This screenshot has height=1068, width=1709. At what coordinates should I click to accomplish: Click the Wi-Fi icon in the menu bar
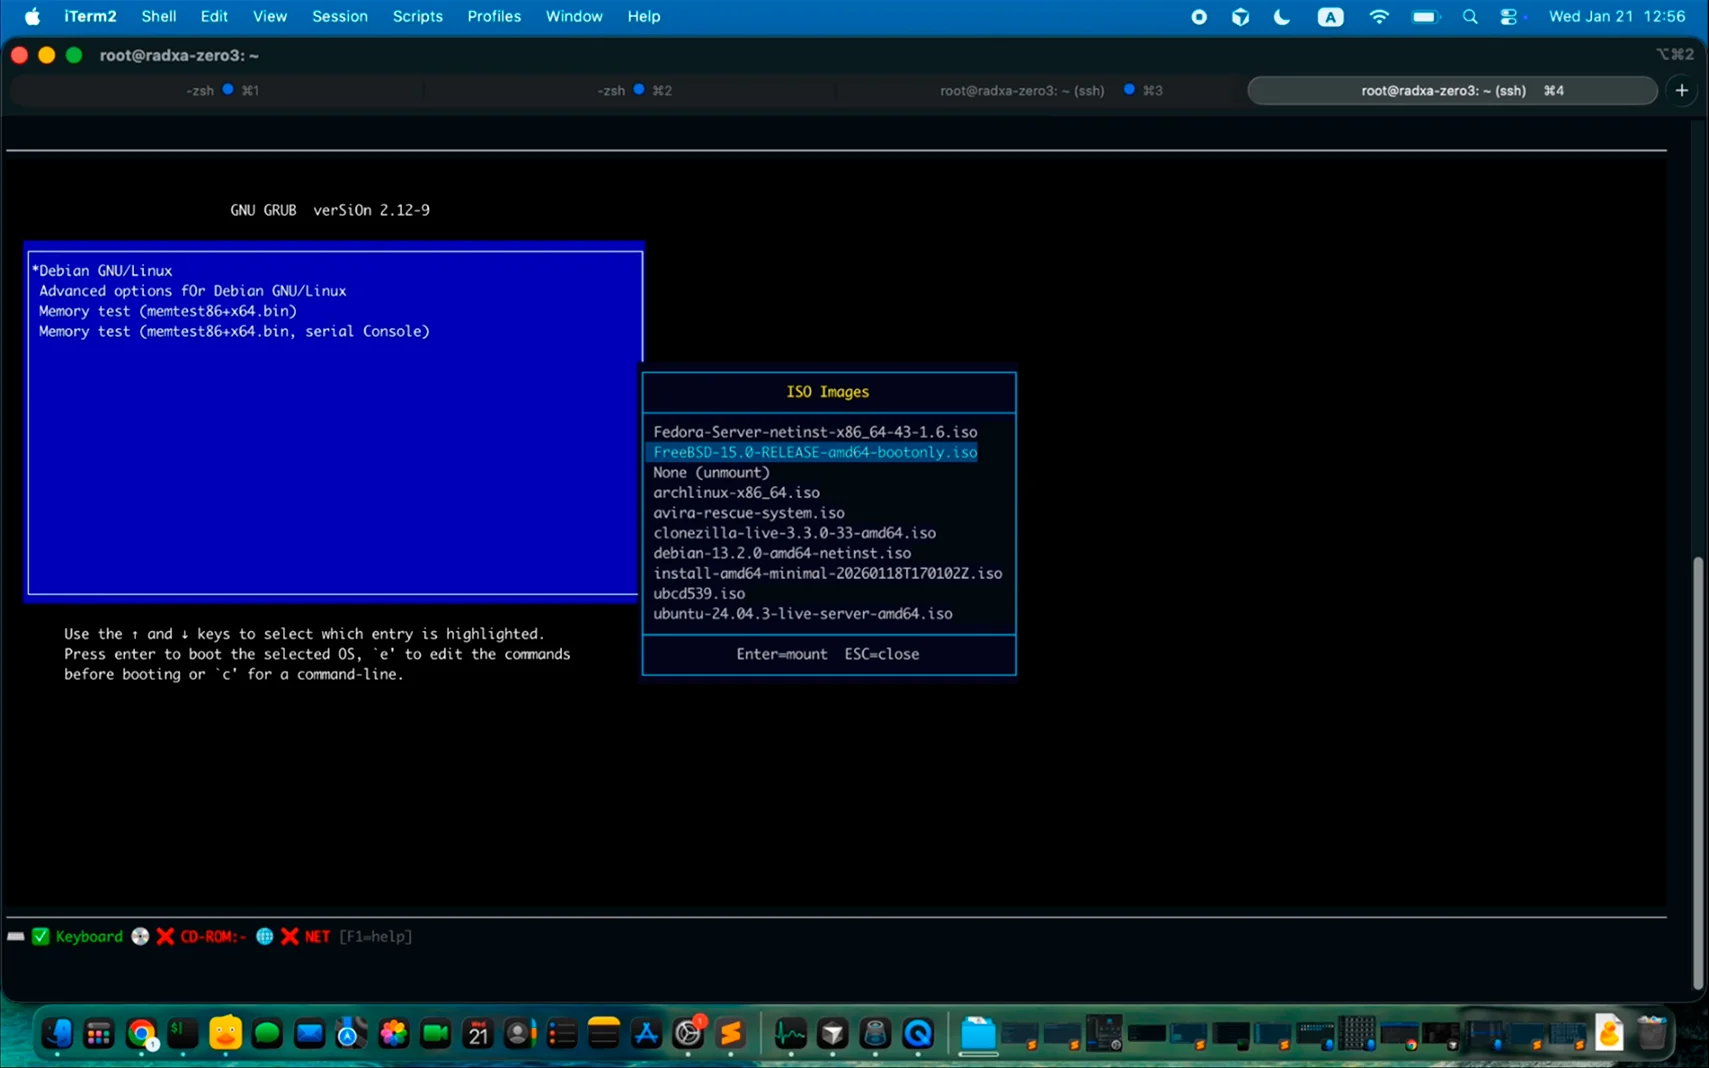pyautogui.click(x=1379, y=16)
